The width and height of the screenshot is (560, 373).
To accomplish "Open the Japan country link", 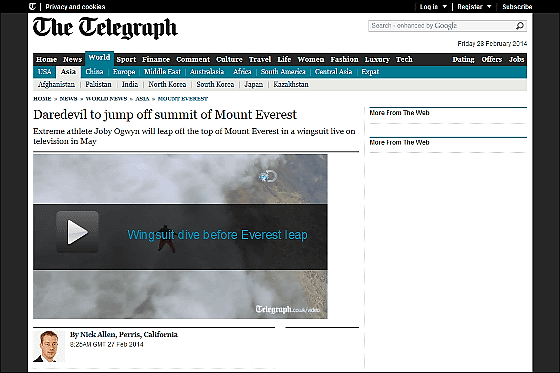I will [x=254, y=84].
